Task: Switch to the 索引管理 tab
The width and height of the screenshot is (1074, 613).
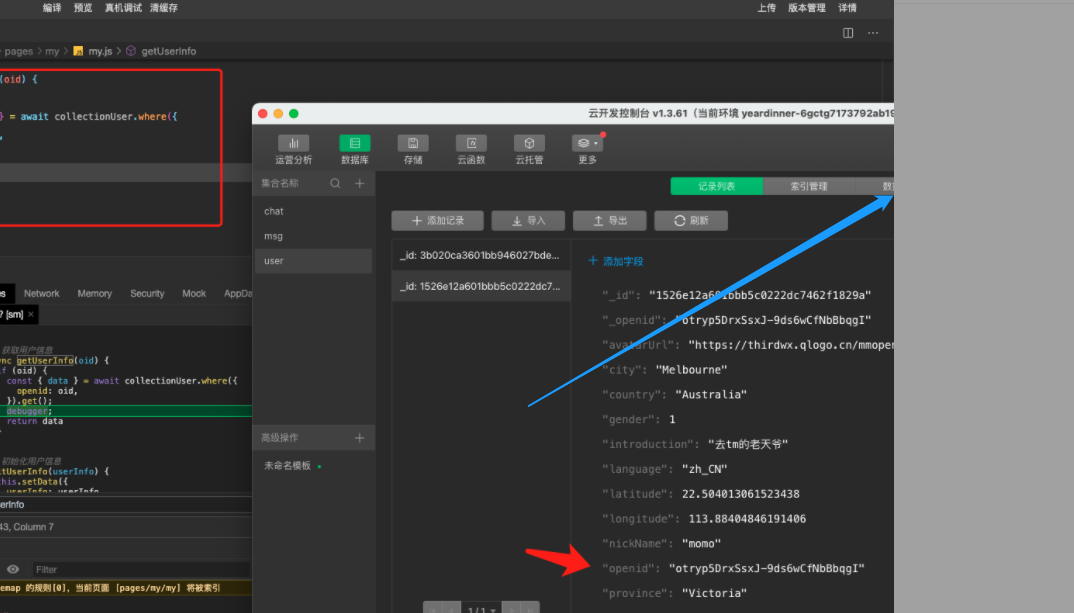Action: [x=809, y=186]
